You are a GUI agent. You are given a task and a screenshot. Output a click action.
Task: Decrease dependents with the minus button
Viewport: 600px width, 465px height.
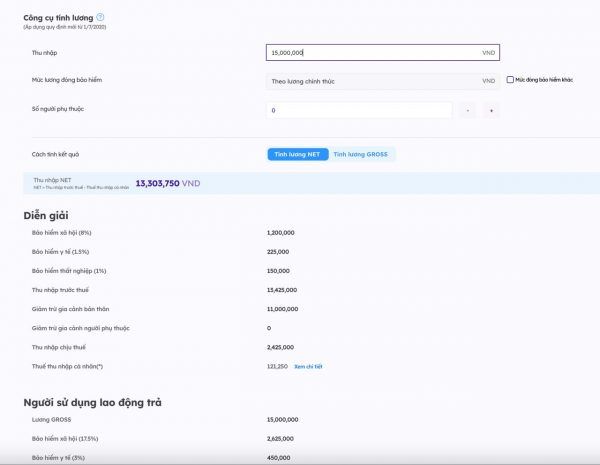468,111
